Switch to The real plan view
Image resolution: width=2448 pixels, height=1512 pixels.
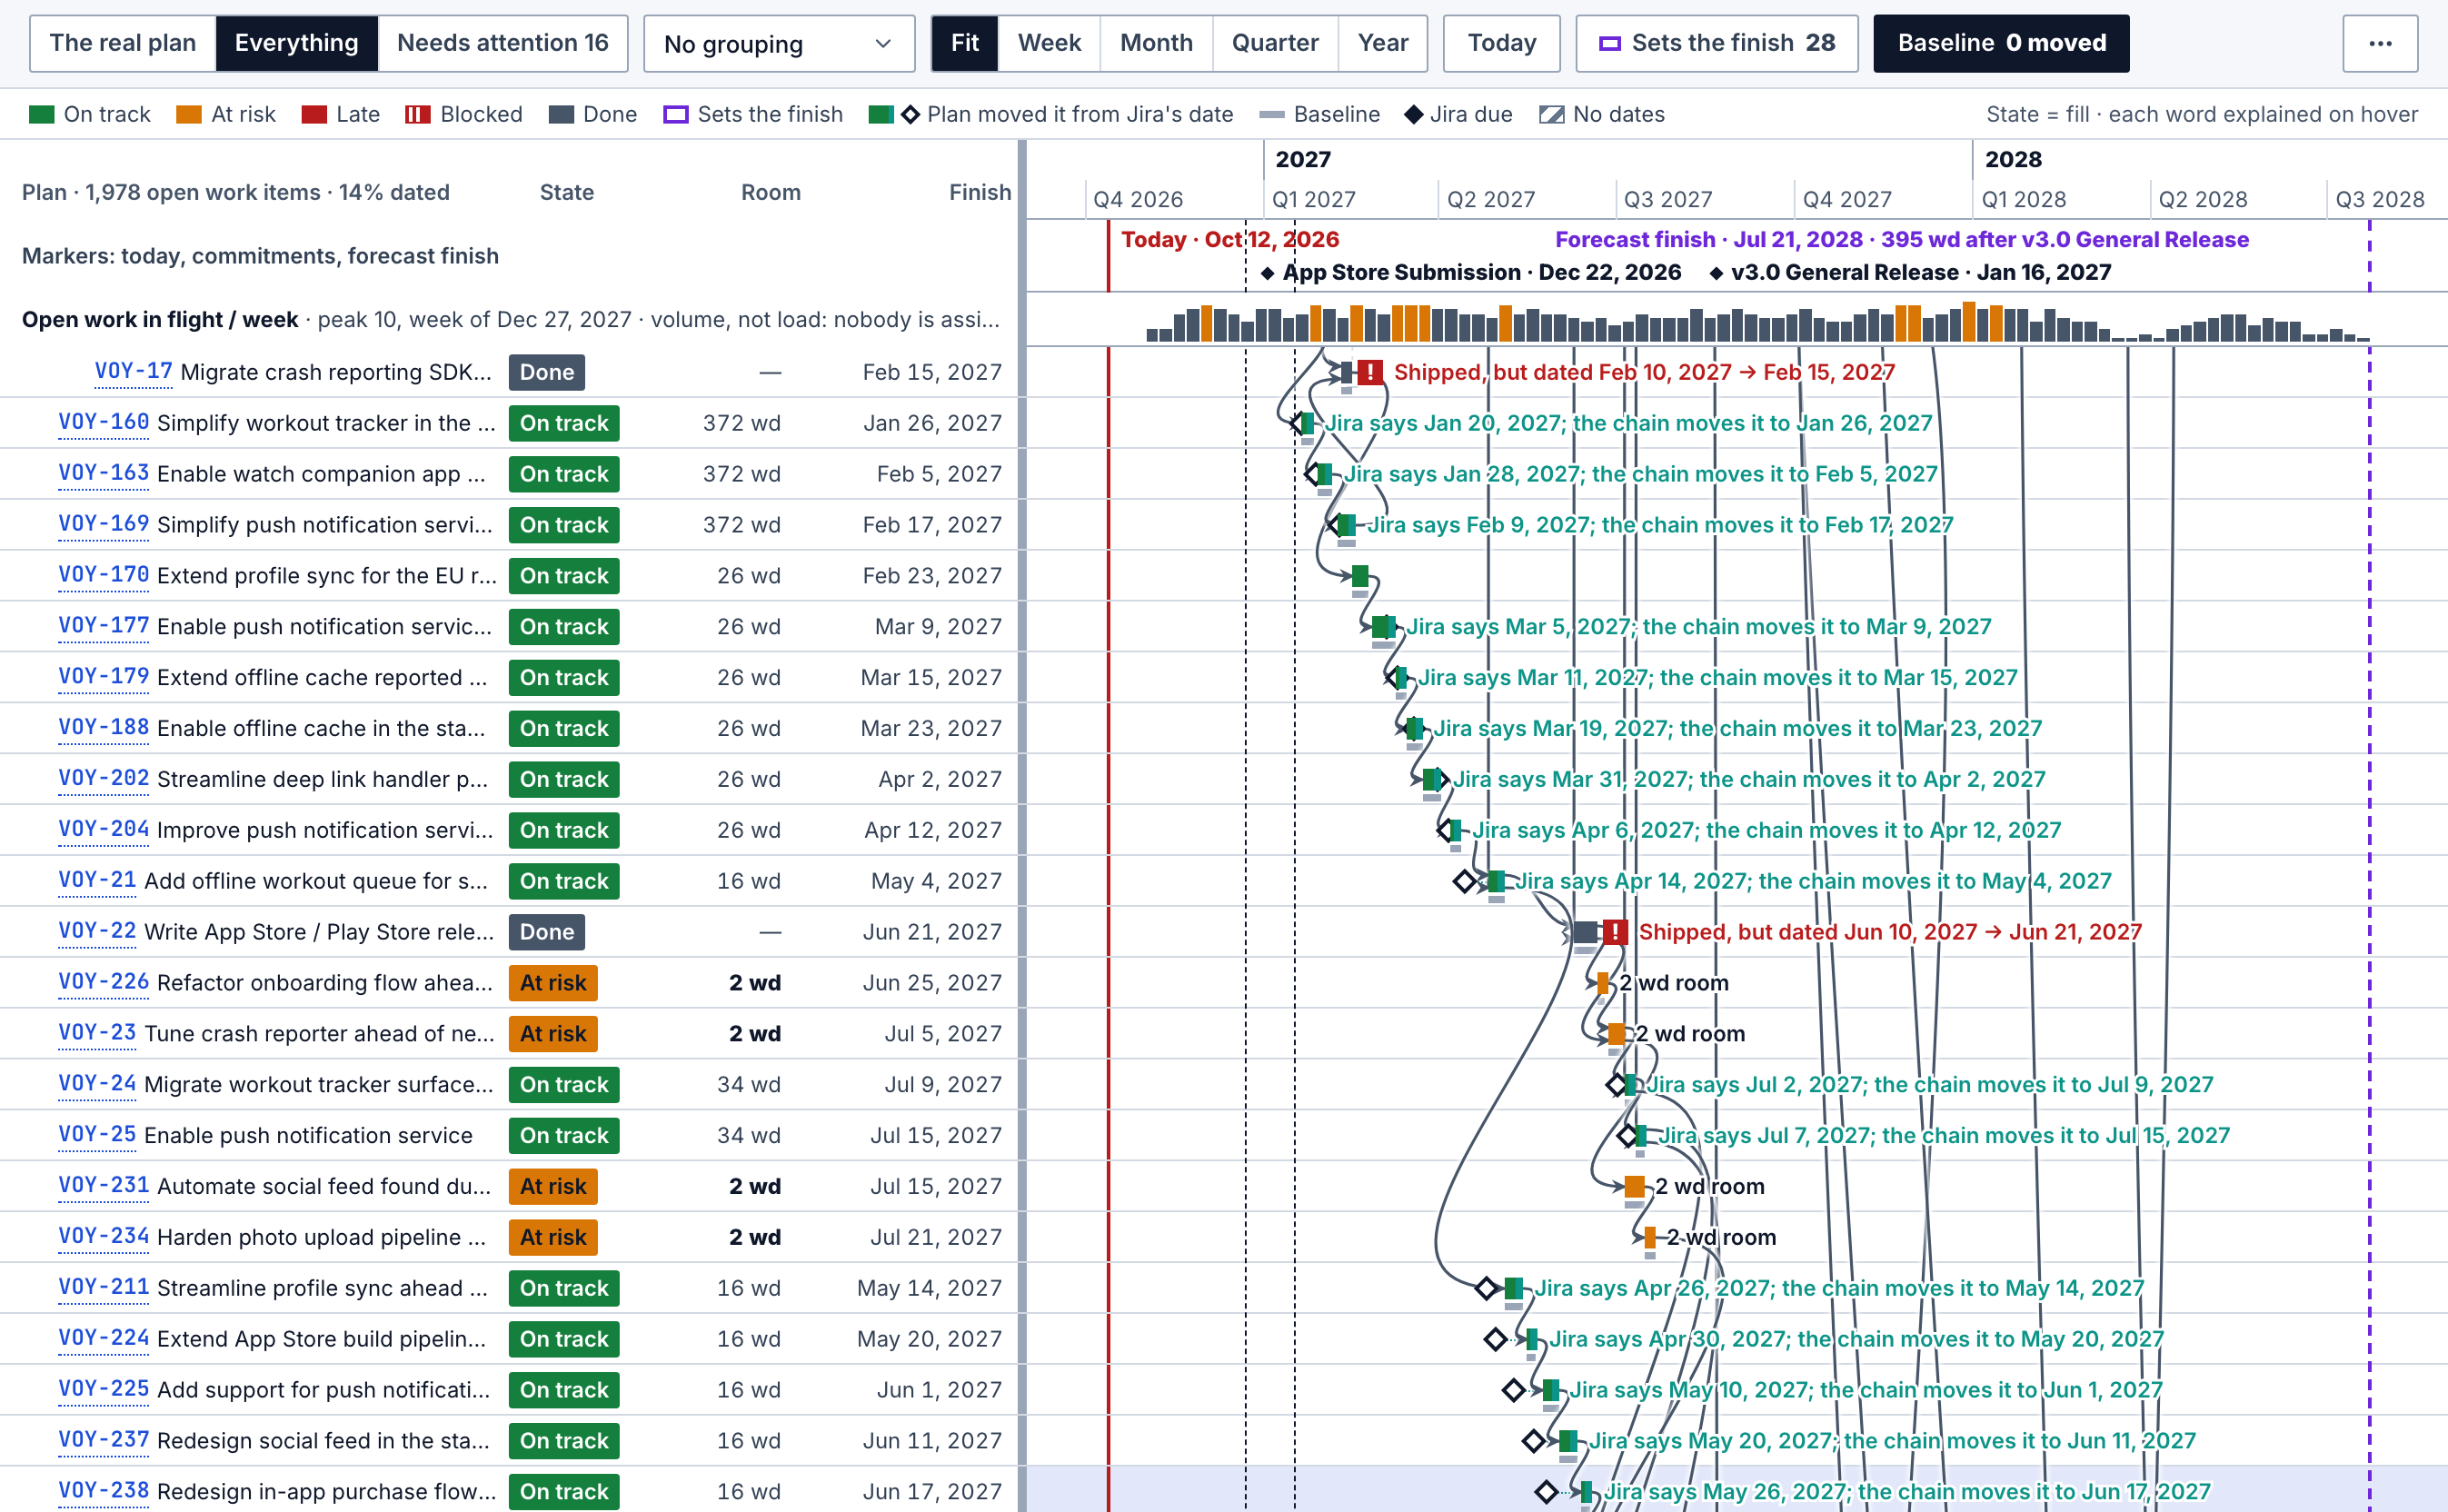123,43
